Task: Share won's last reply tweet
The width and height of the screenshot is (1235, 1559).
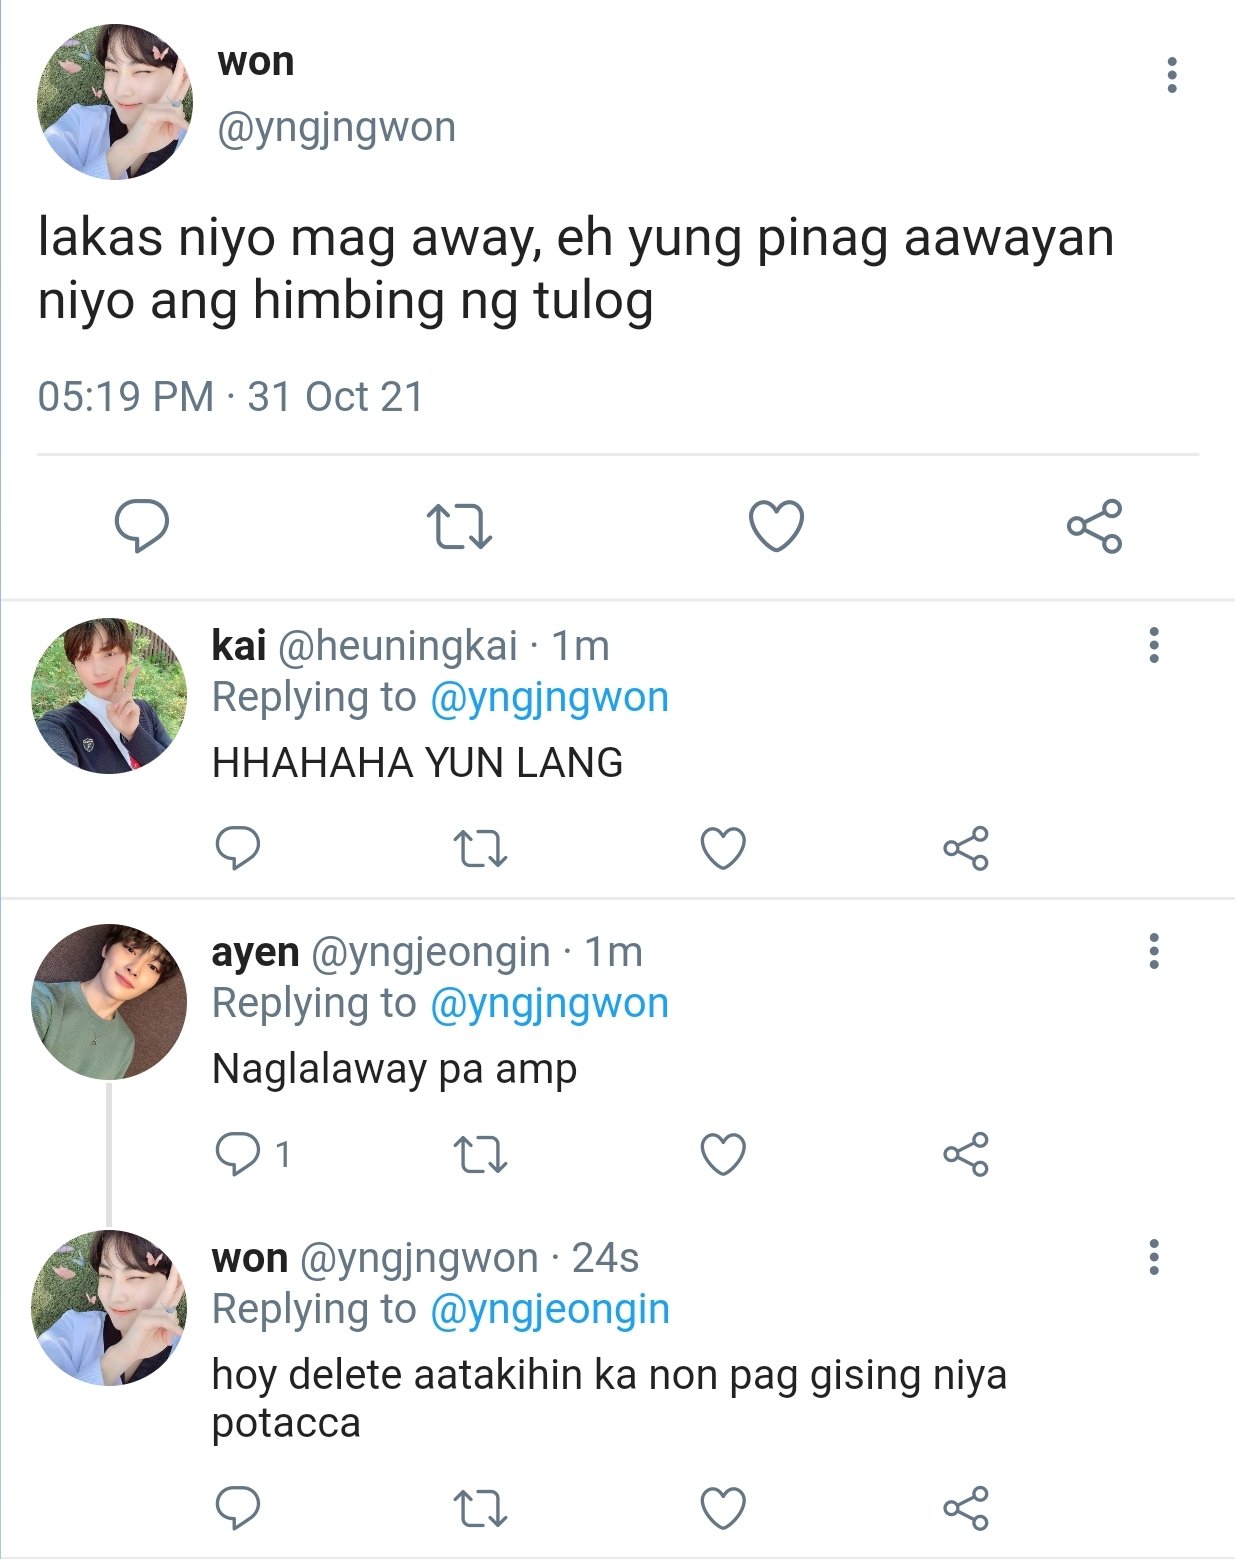Action: click(x=966, y=1508)
